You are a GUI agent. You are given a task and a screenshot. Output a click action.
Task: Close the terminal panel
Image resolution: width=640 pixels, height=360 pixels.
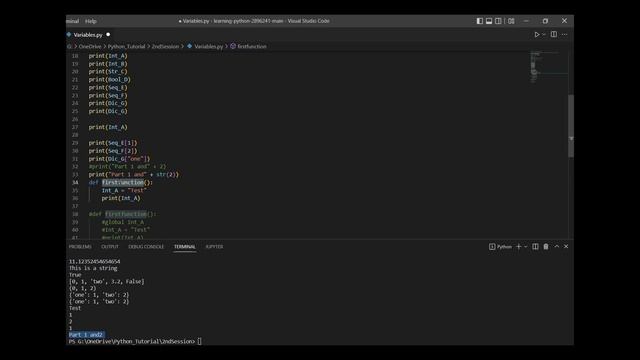coord(566,247)
